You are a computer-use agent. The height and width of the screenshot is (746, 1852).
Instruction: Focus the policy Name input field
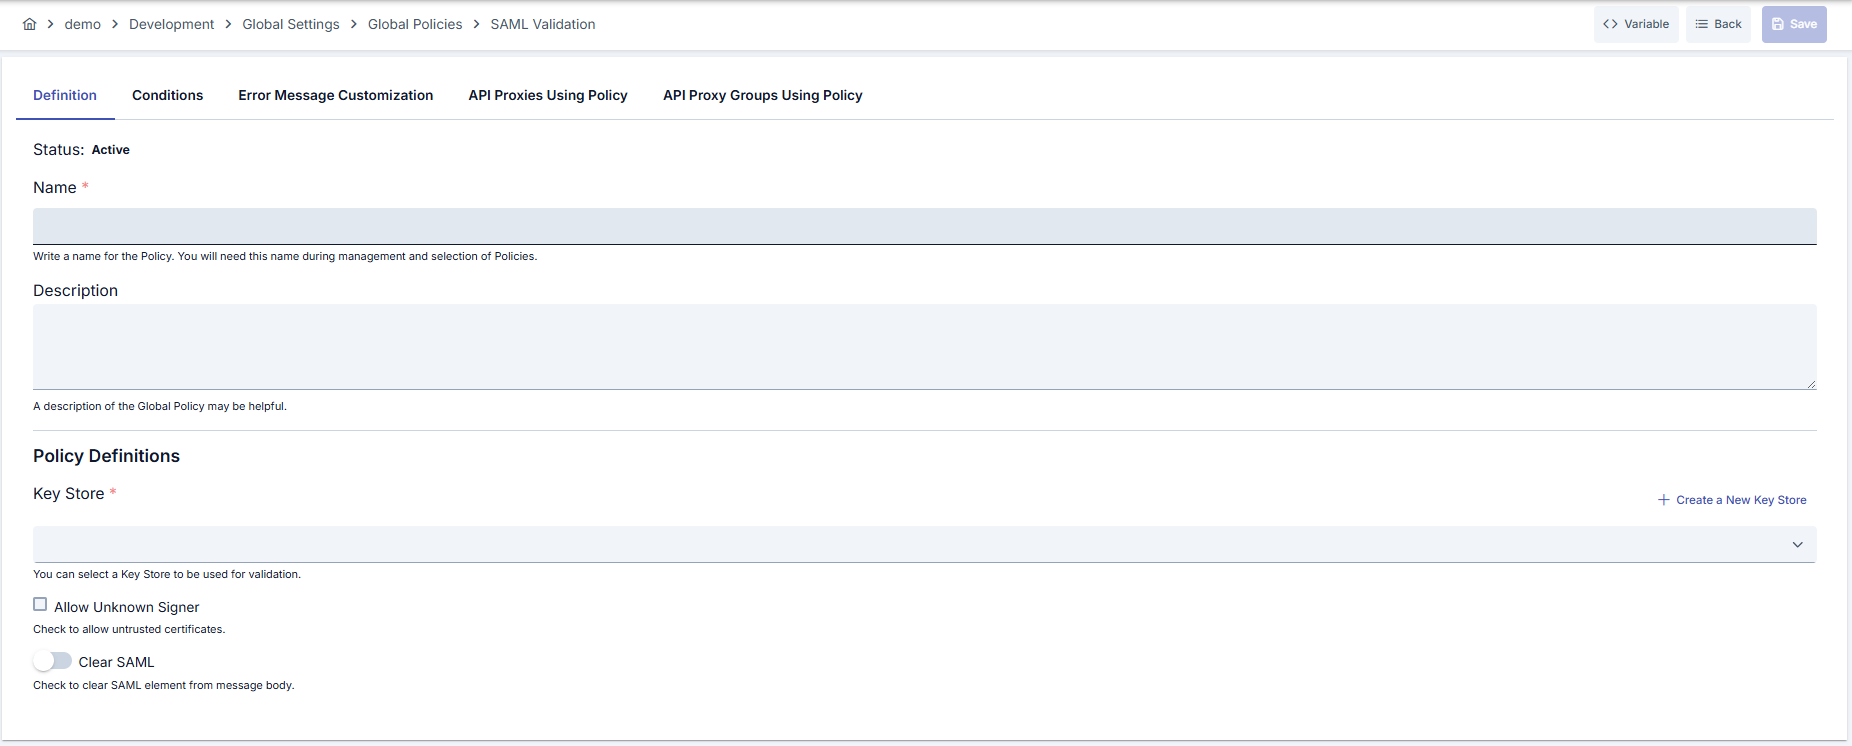point(924,226)
